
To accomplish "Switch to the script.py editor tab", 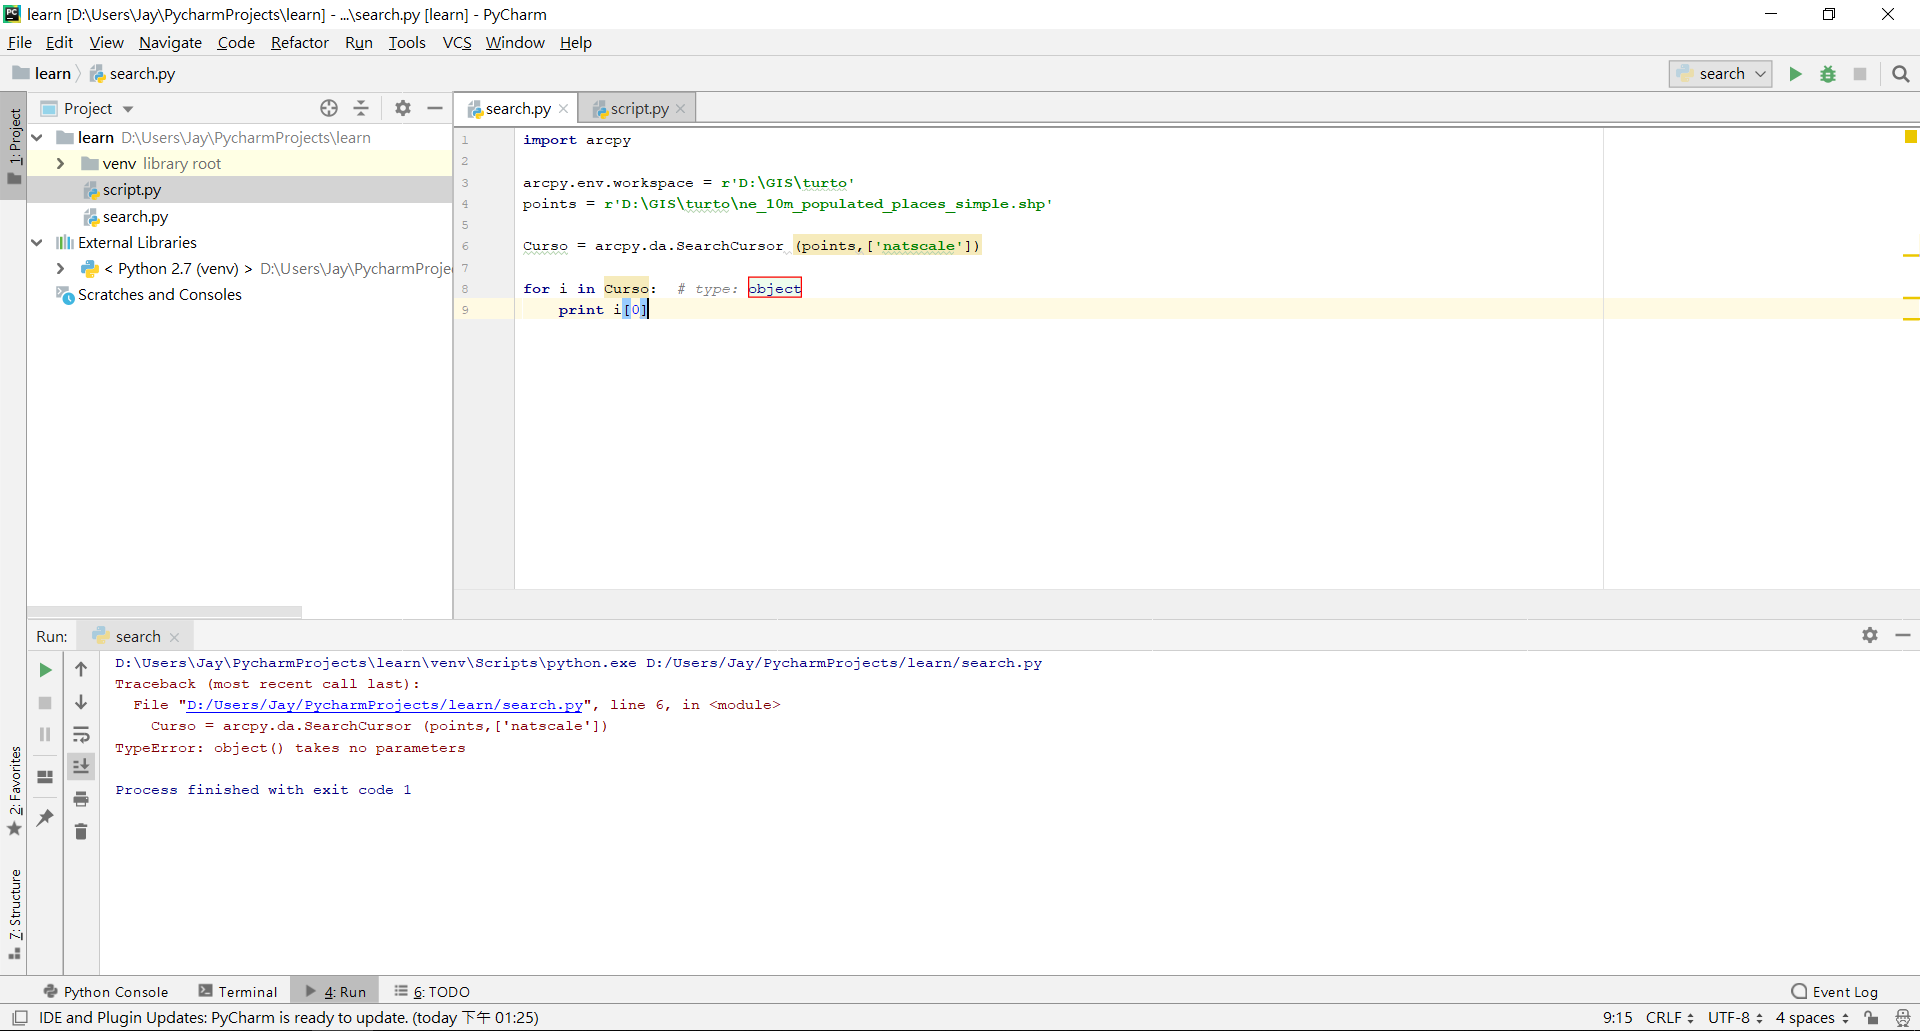I will tap(637, 108).
